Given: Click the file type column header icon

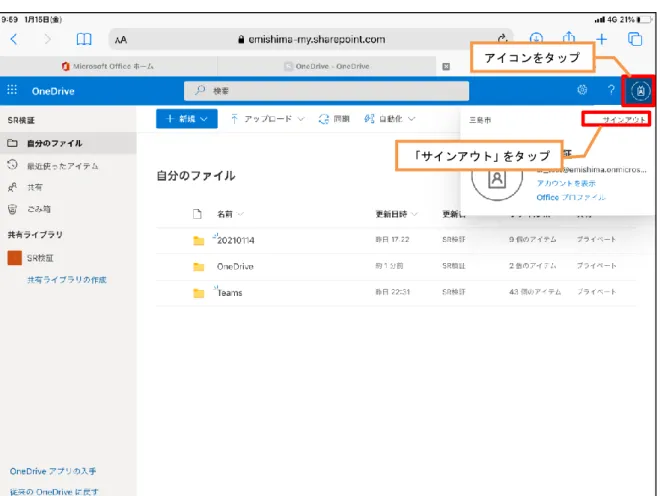Looking at the screenshot, I should (x=197, y=214).
